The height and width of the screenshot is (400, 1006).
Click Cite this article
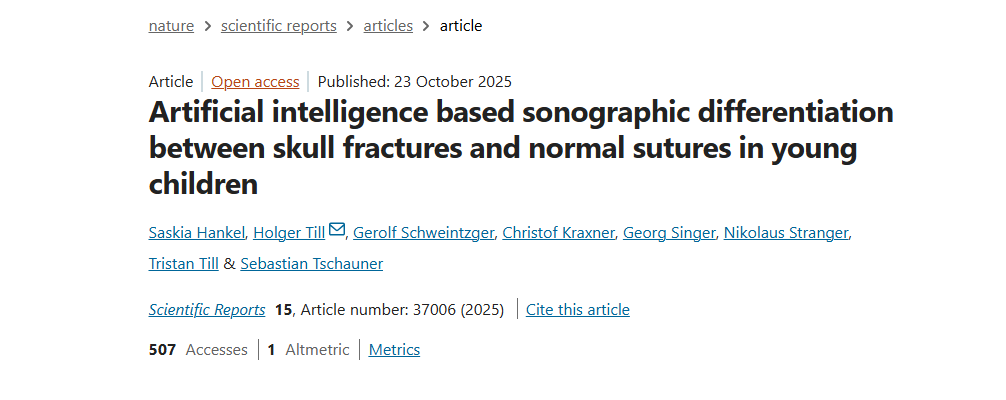click(578, 310)
